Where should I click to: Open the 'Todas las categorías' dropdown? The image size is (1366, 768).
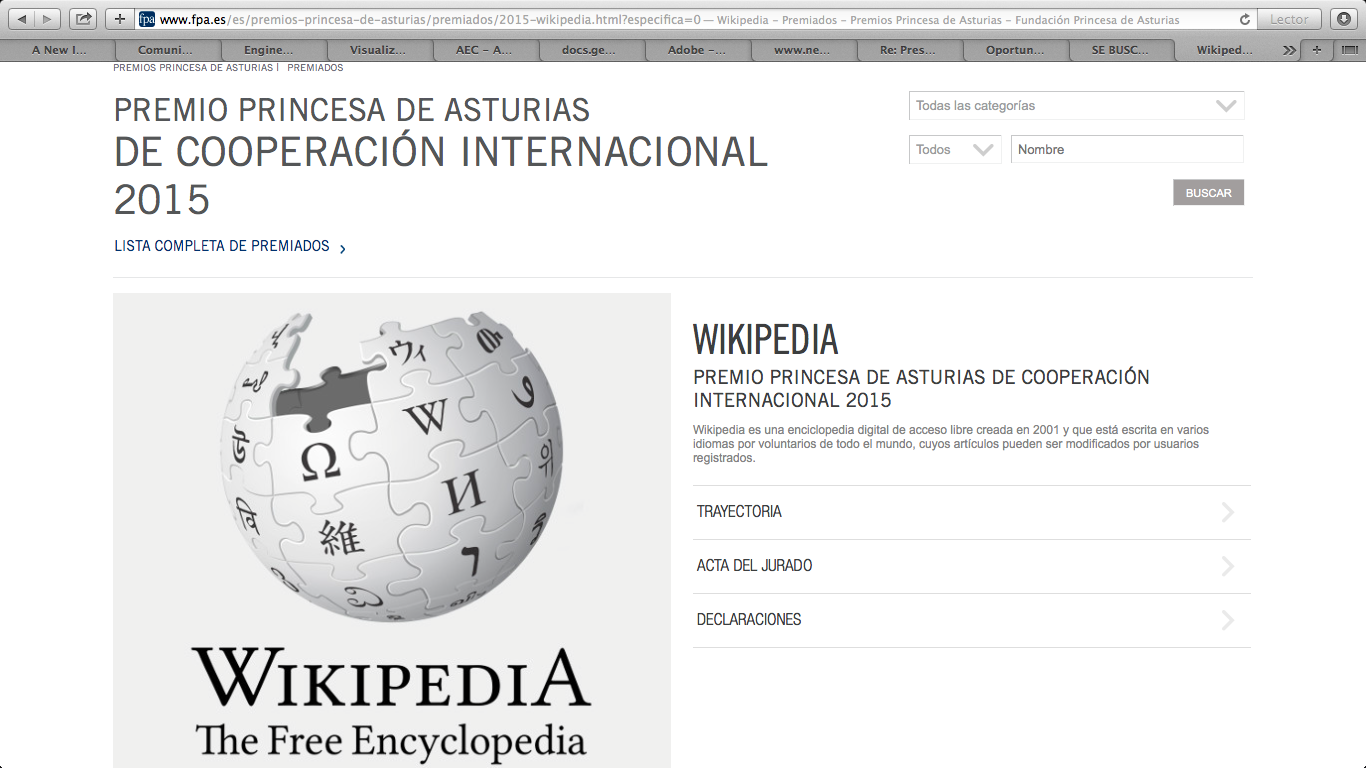pyautogui.click(x=1076, y=106)
